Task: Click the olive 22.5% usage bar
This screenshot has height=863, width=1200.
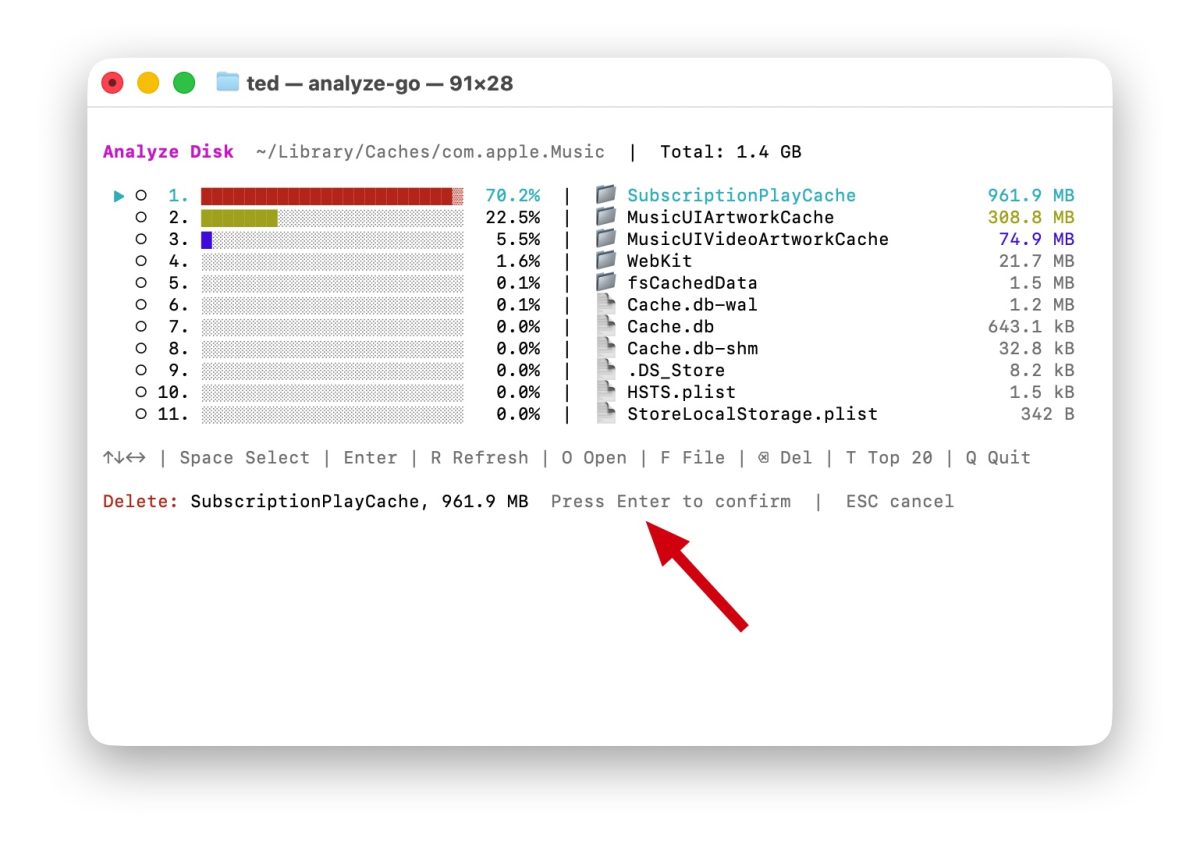Action: tap(239, 217)
